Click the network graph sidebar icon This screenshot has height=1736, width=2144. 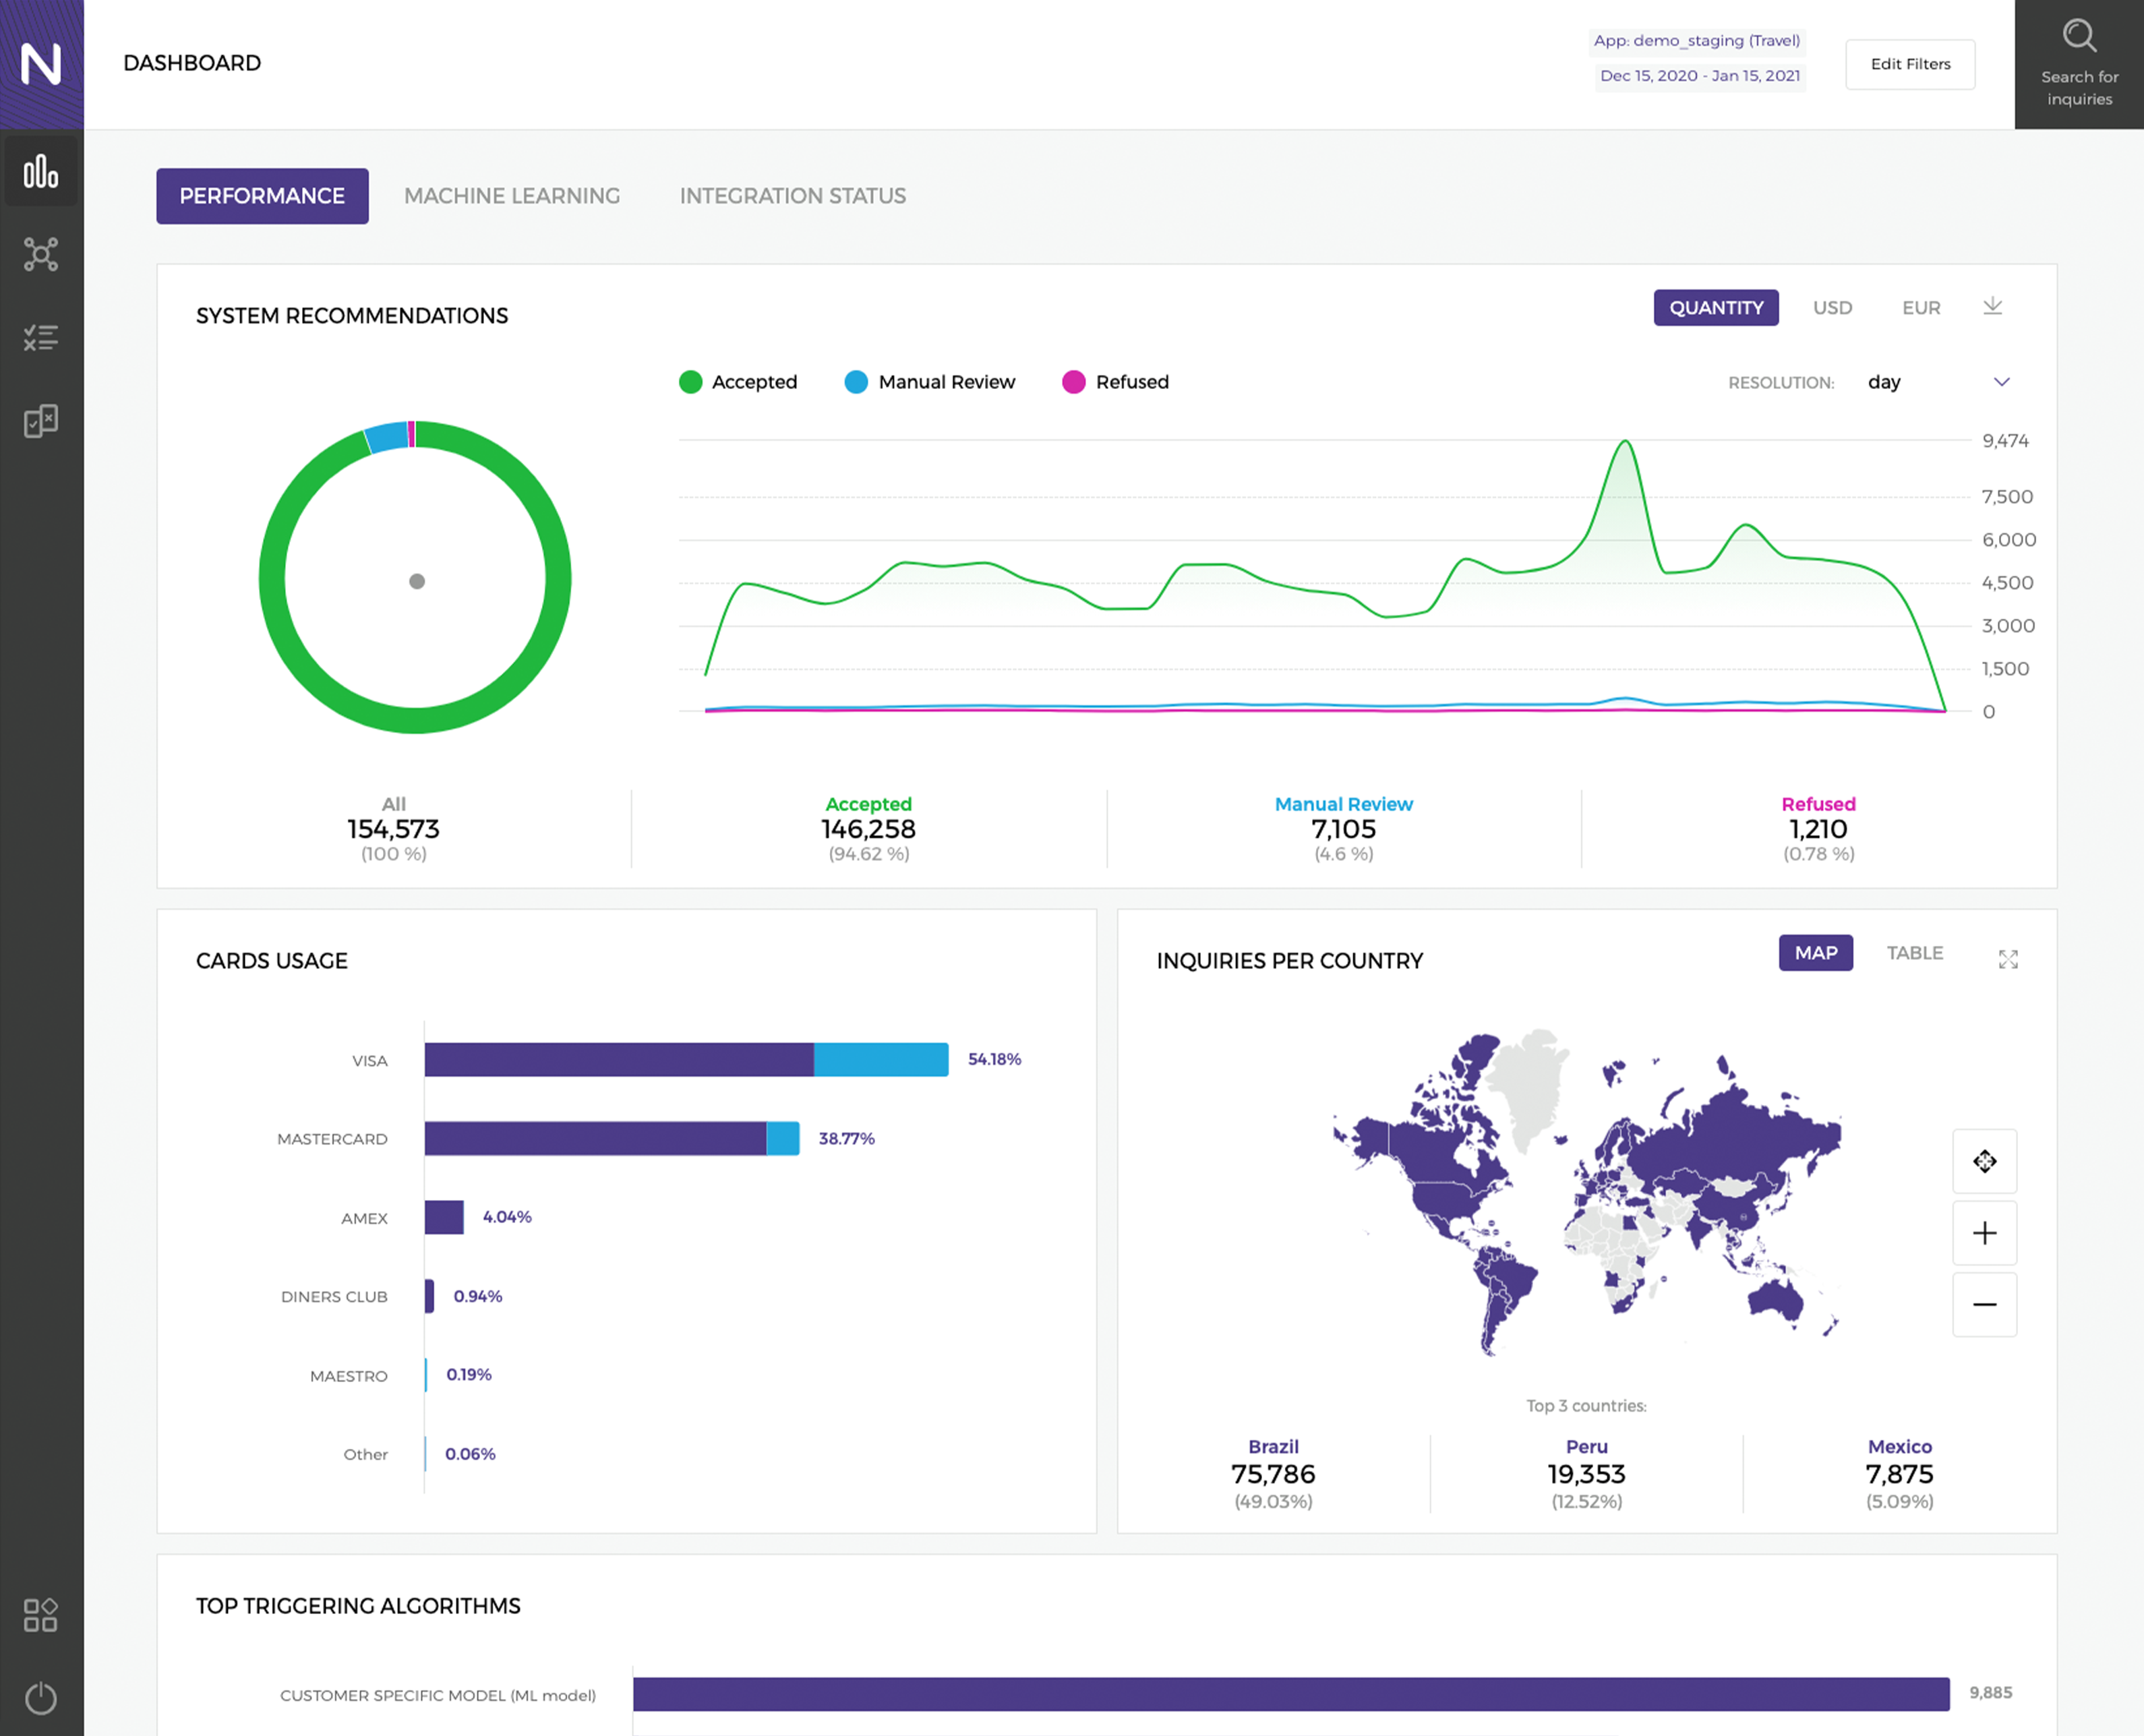point(41,254)
